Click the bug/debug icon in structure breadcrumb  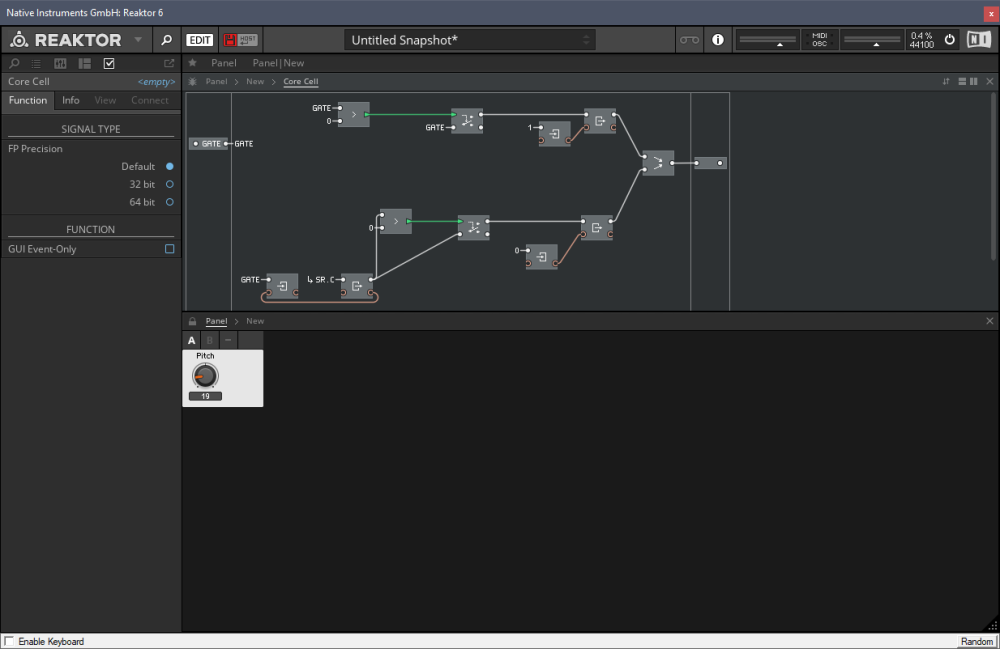193,82
